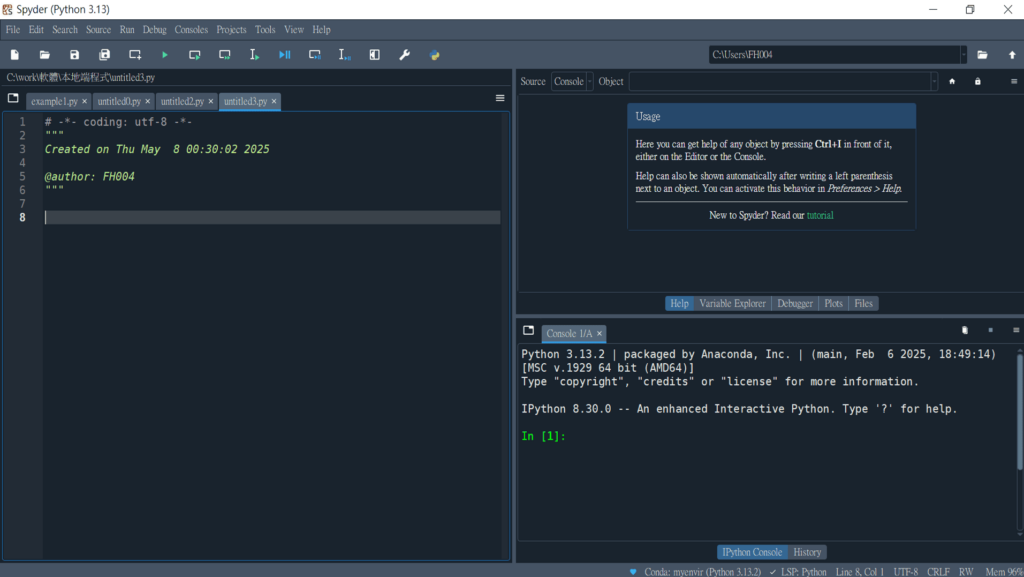Screen dimensions: 1024x577
Task: Open the Spyder tutorial link
Action: tap(820, 215)
